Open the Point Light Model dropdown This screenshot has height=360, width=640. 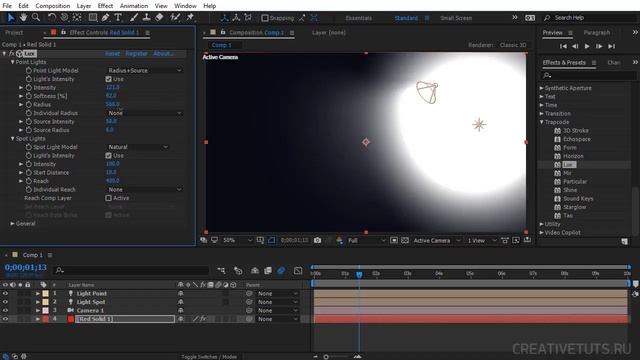(144, 71)
